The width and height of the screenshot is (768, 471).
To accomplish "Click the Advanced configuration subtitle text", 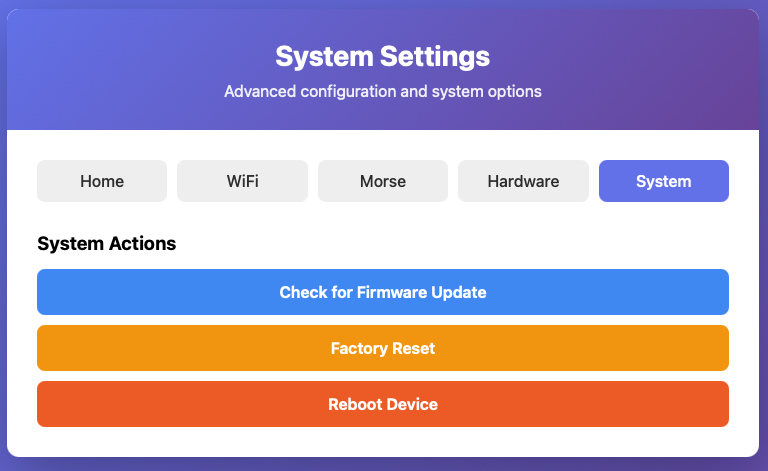I will [x=383, y=91].
